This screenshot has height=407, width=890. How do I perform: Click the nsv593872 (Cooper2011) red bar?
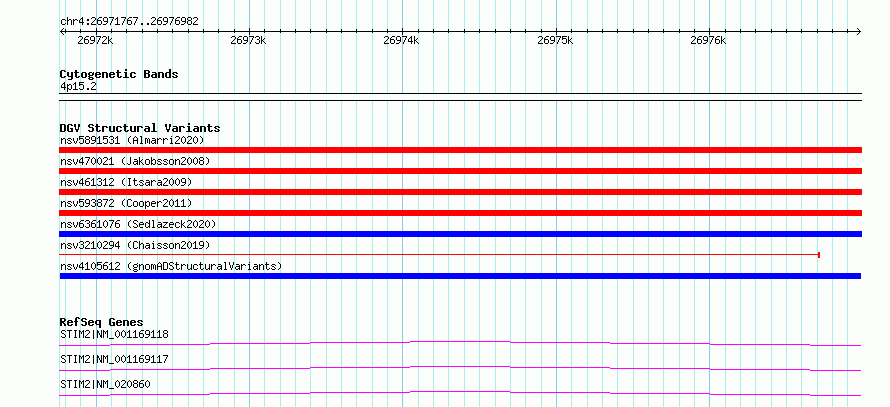pyautogui.click(x=460, y=213)
